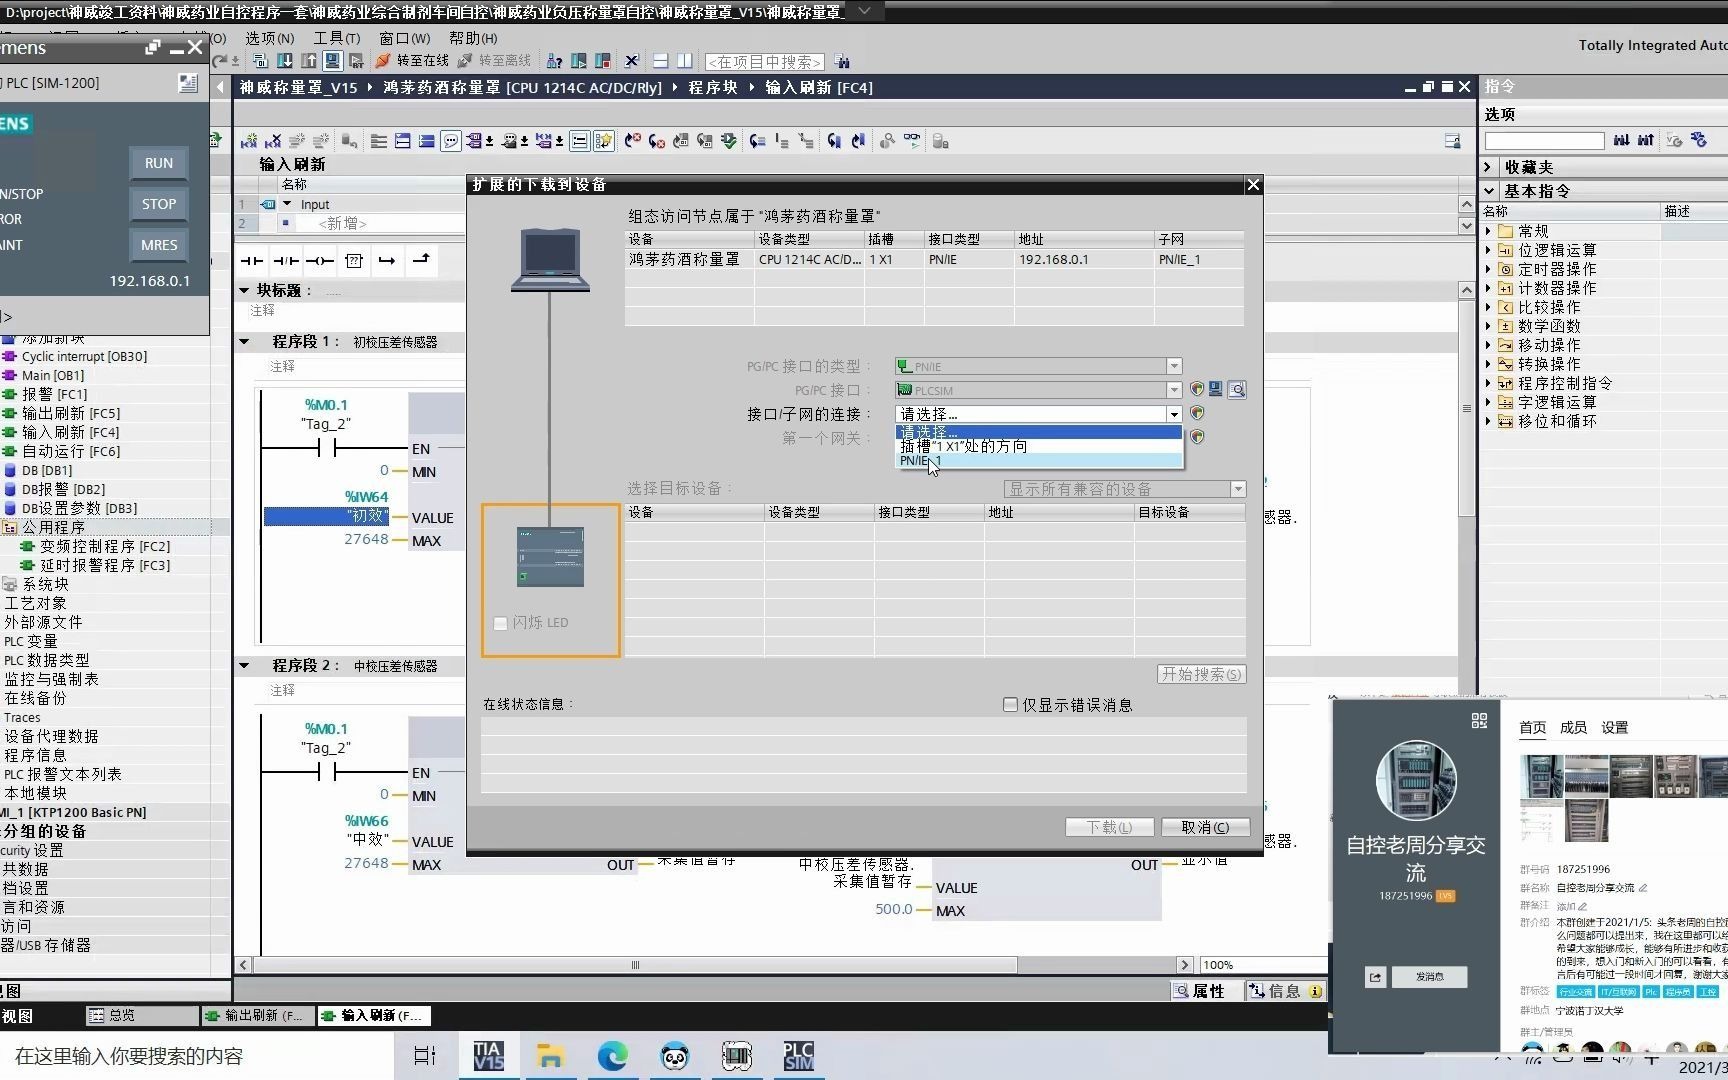Screen dimensions: 1728x1080
Task: Click the computer icon beside PG/PC interface
Action: (x=1216, y=389)
